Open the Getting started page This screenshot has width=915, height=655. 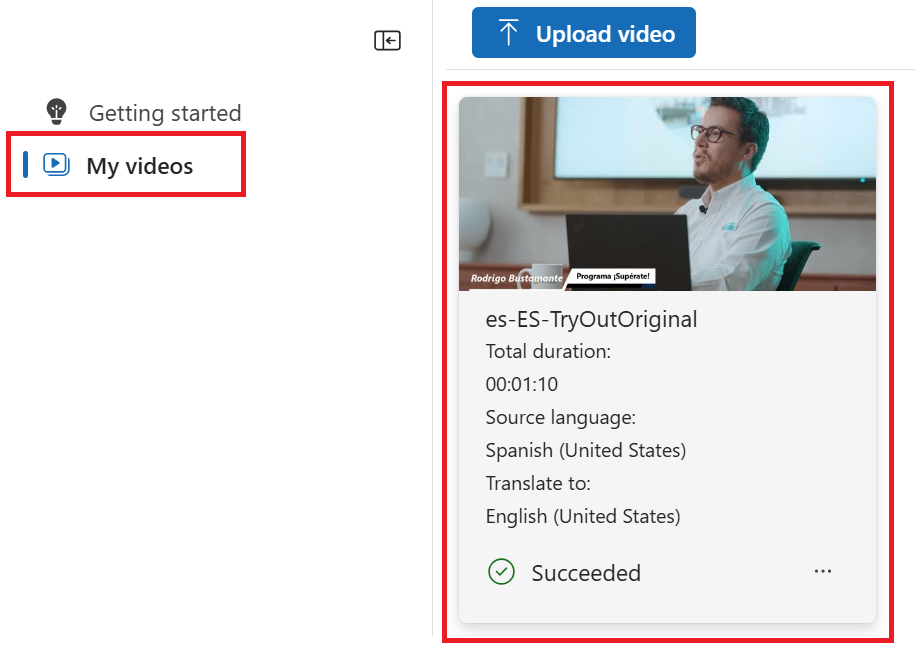click(164, 112)
